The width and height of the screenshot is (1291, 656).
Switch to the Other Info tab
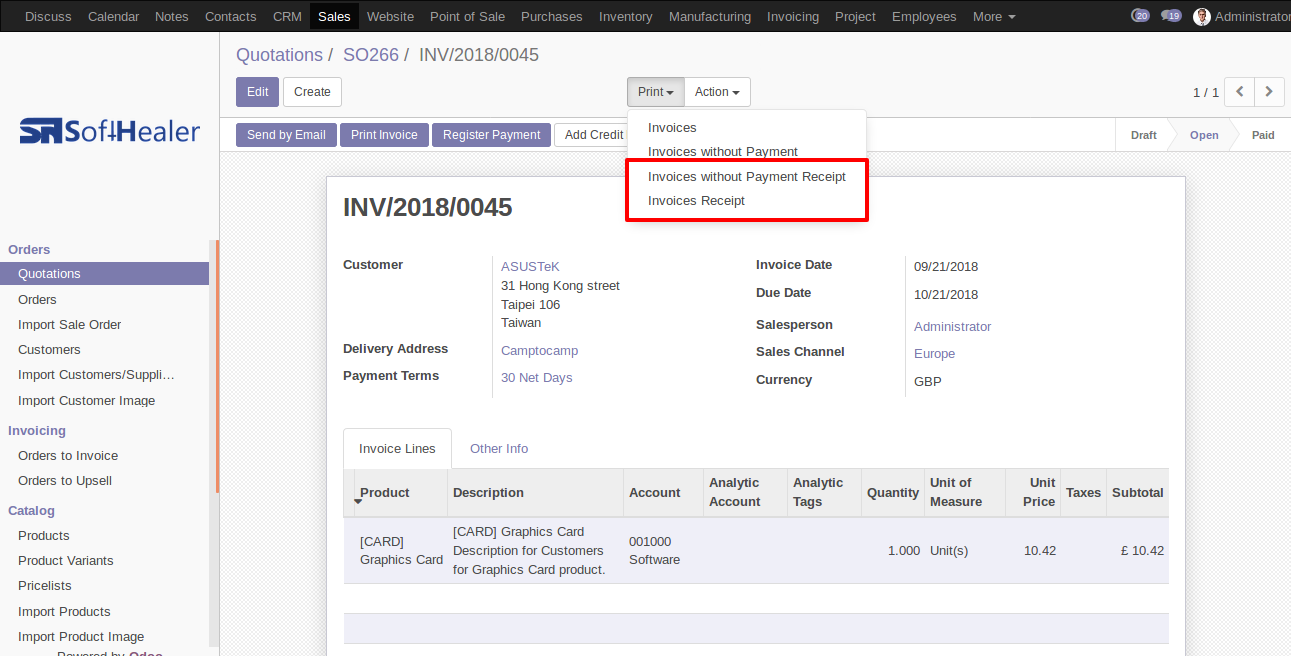[499, 449]
